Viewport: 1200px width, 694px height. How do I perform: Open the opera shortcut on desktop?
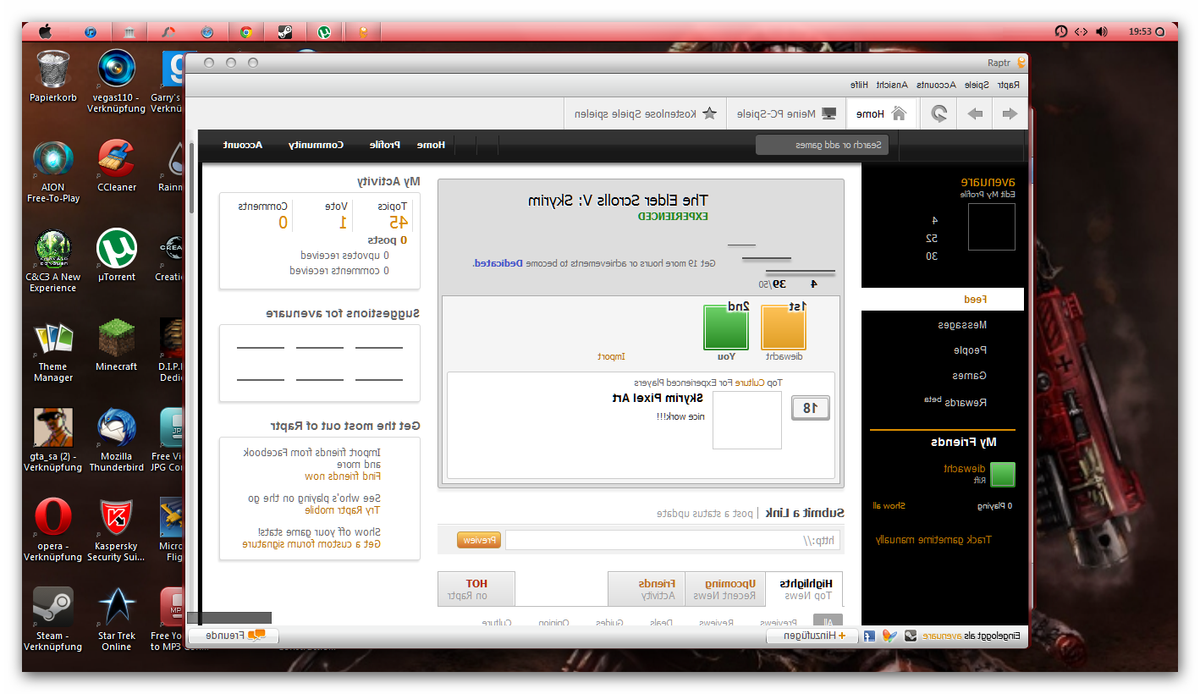tap(53, 531)
